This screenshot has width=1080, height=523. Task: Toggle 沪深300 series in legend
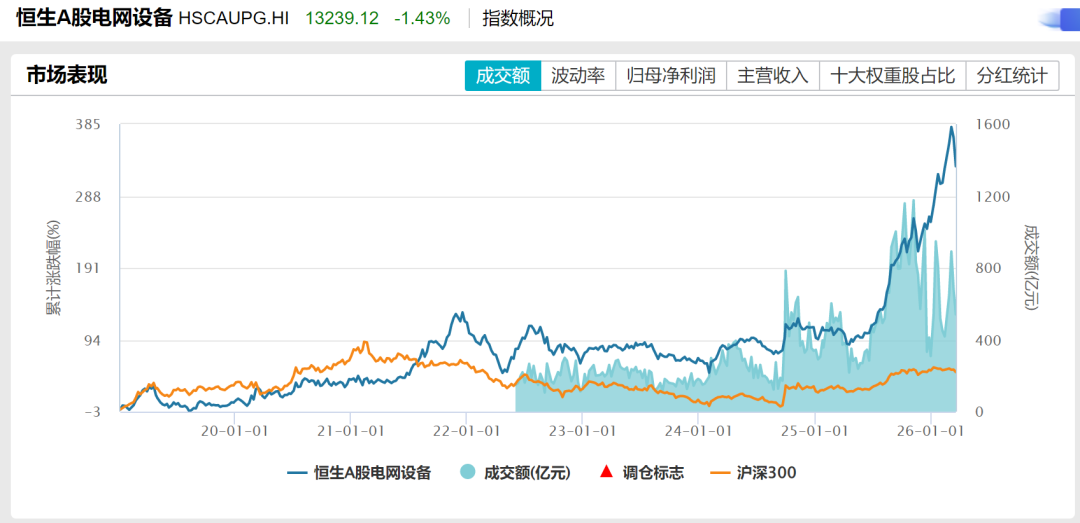(x=766, y=473)
